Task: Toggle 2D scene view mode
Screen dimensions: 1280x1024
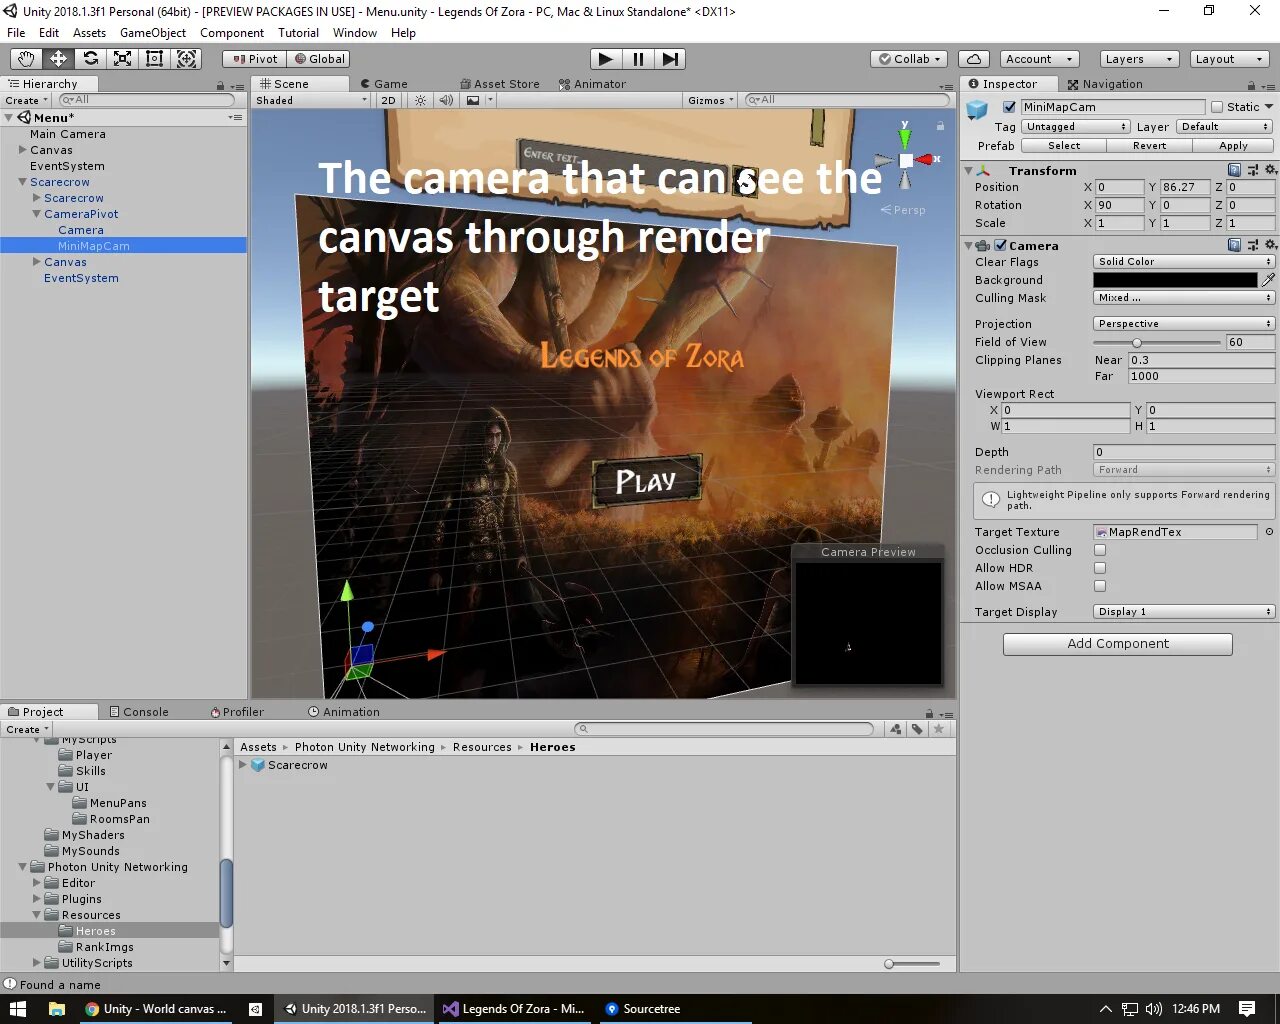Action: click(x=388, y=100)
